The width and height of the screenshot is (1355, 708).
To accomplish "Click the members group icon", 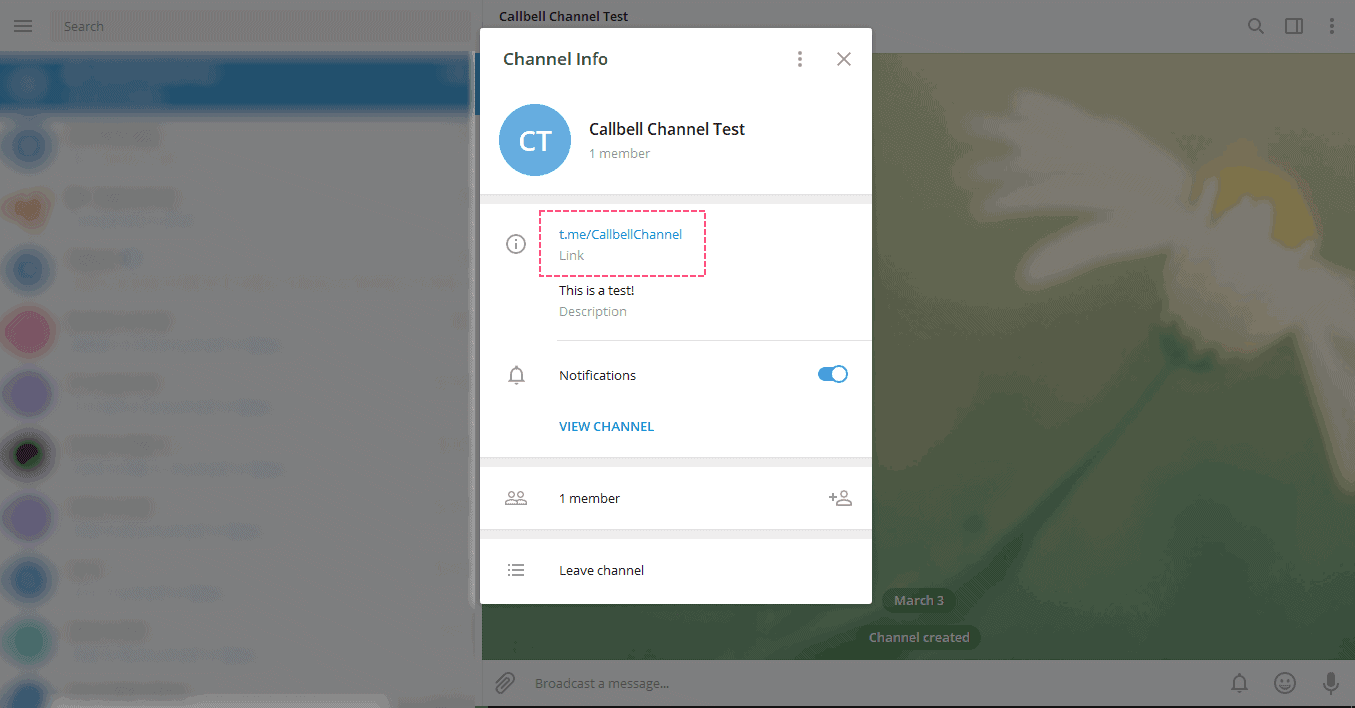I will coord(516,498).
